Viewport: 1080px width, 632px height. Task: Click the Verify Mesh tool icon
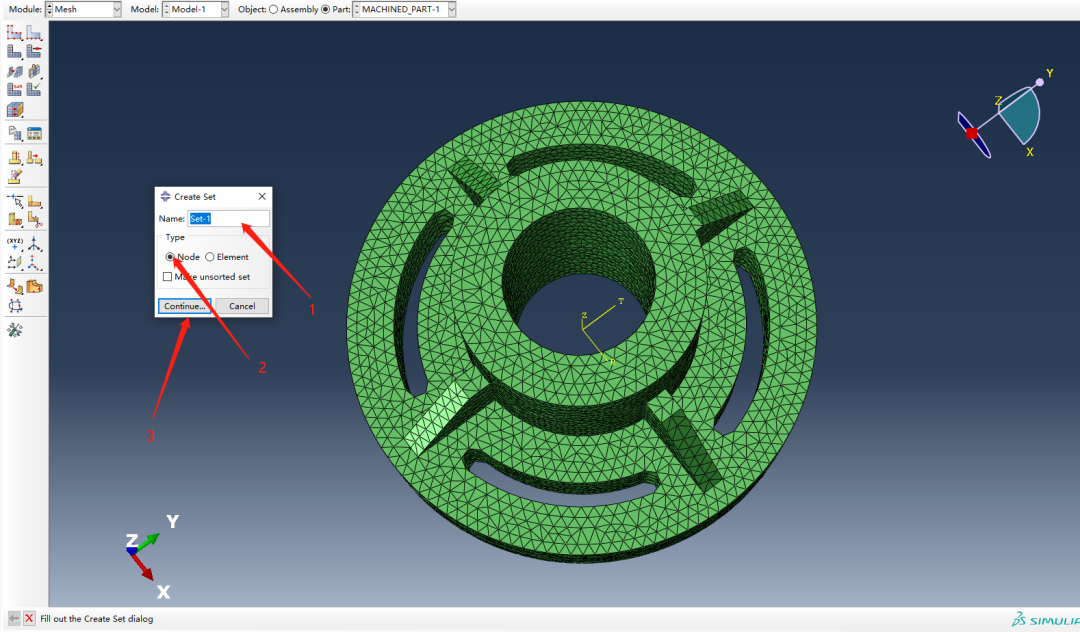34,90
